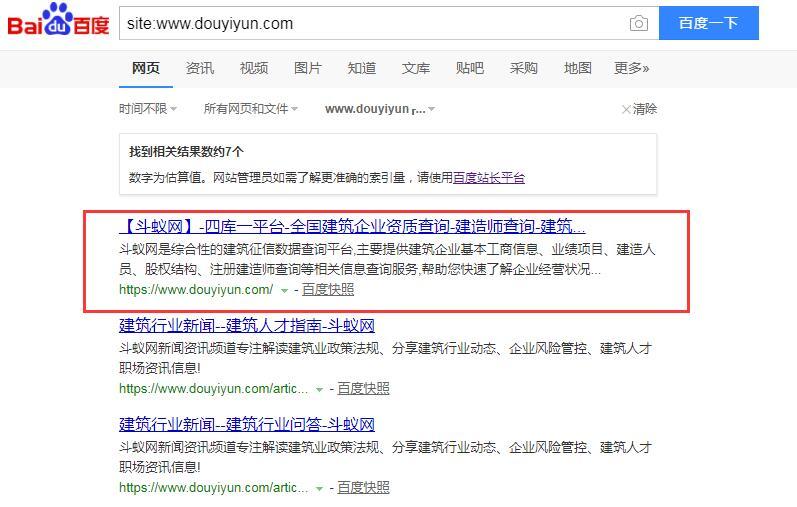Image resolution: width=797 pixels, height=507 pixels.
Task: Switch to the 网页 tab
Action: (146, 68)
